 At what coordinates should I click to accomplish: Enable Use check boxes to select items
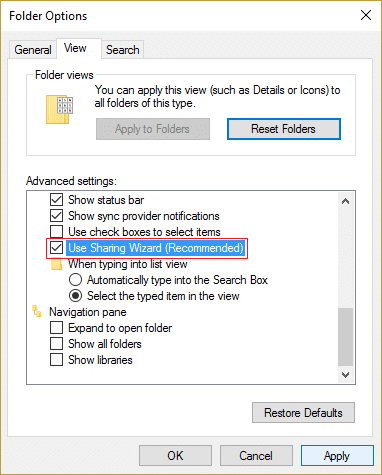click(x=56, y=232)
